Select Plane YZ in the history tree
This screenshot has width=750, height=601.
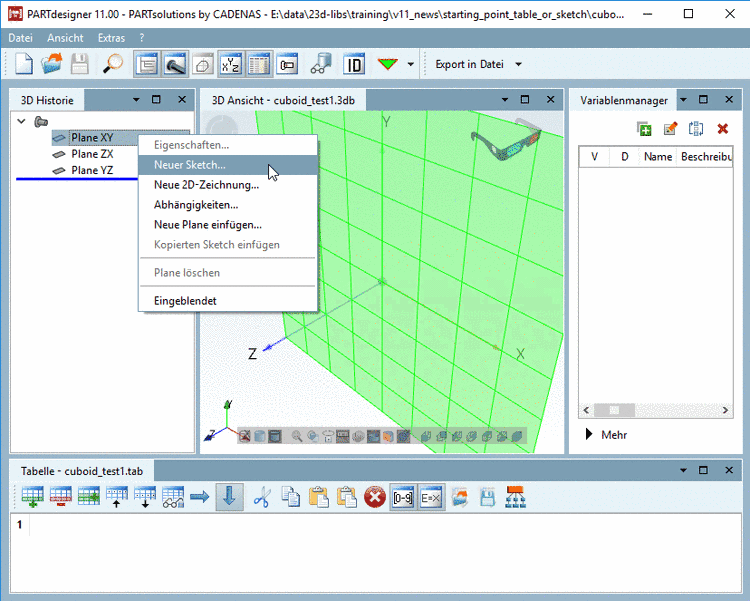(92, 170)
